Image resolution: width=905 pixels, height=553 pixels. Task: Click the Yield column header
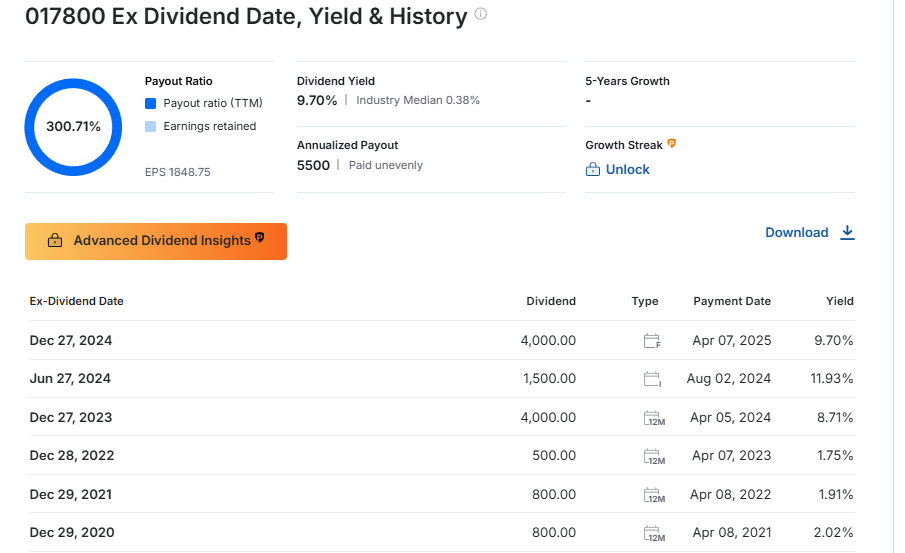[x=839, y=301]
